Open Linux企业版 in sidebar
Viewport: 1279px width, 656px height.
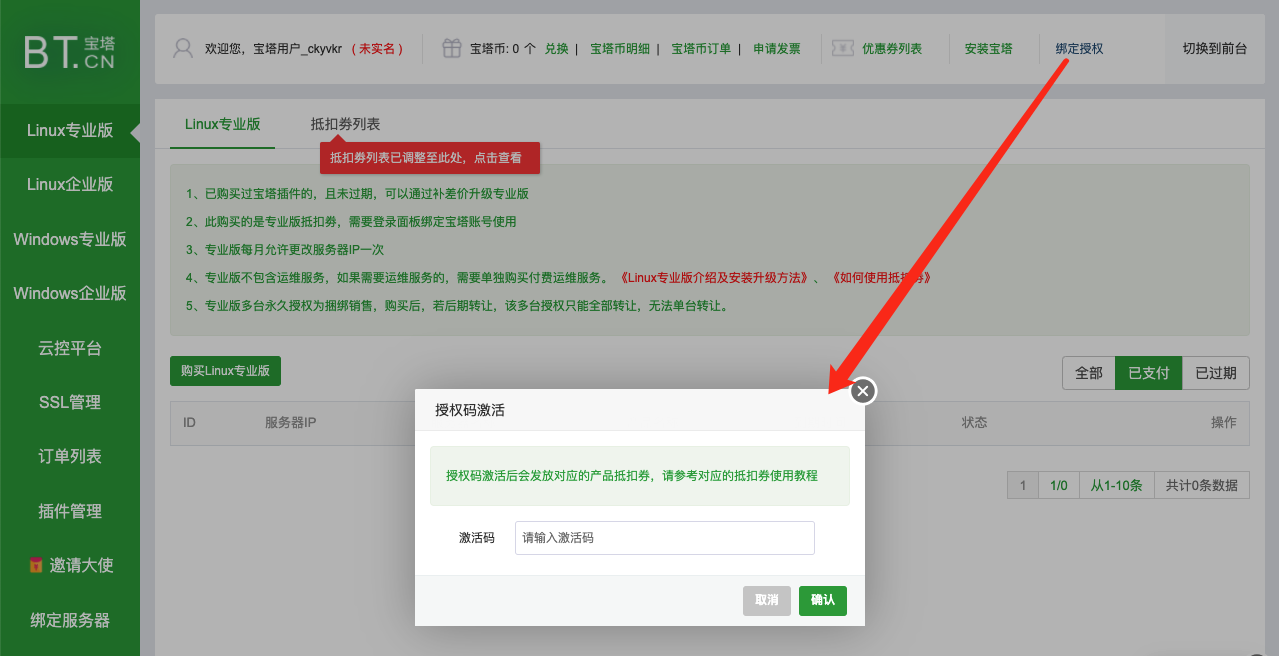point(70,184)
